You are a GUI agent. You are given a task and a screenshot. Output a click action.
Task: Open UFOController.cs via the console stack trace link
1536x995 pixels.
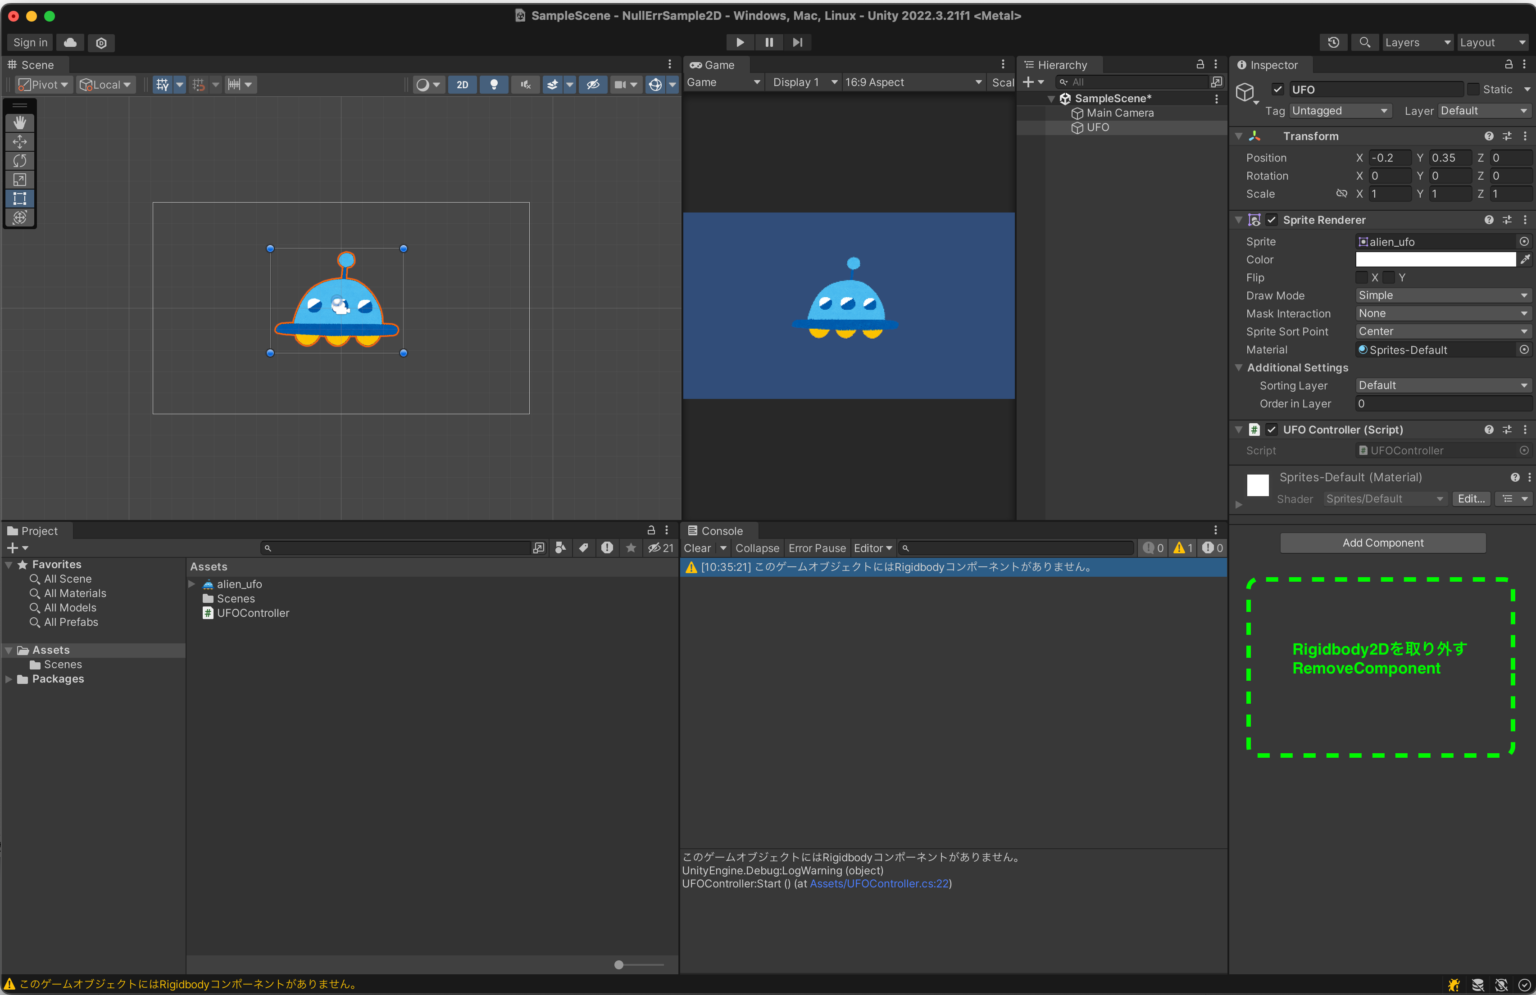pos(879,883)
